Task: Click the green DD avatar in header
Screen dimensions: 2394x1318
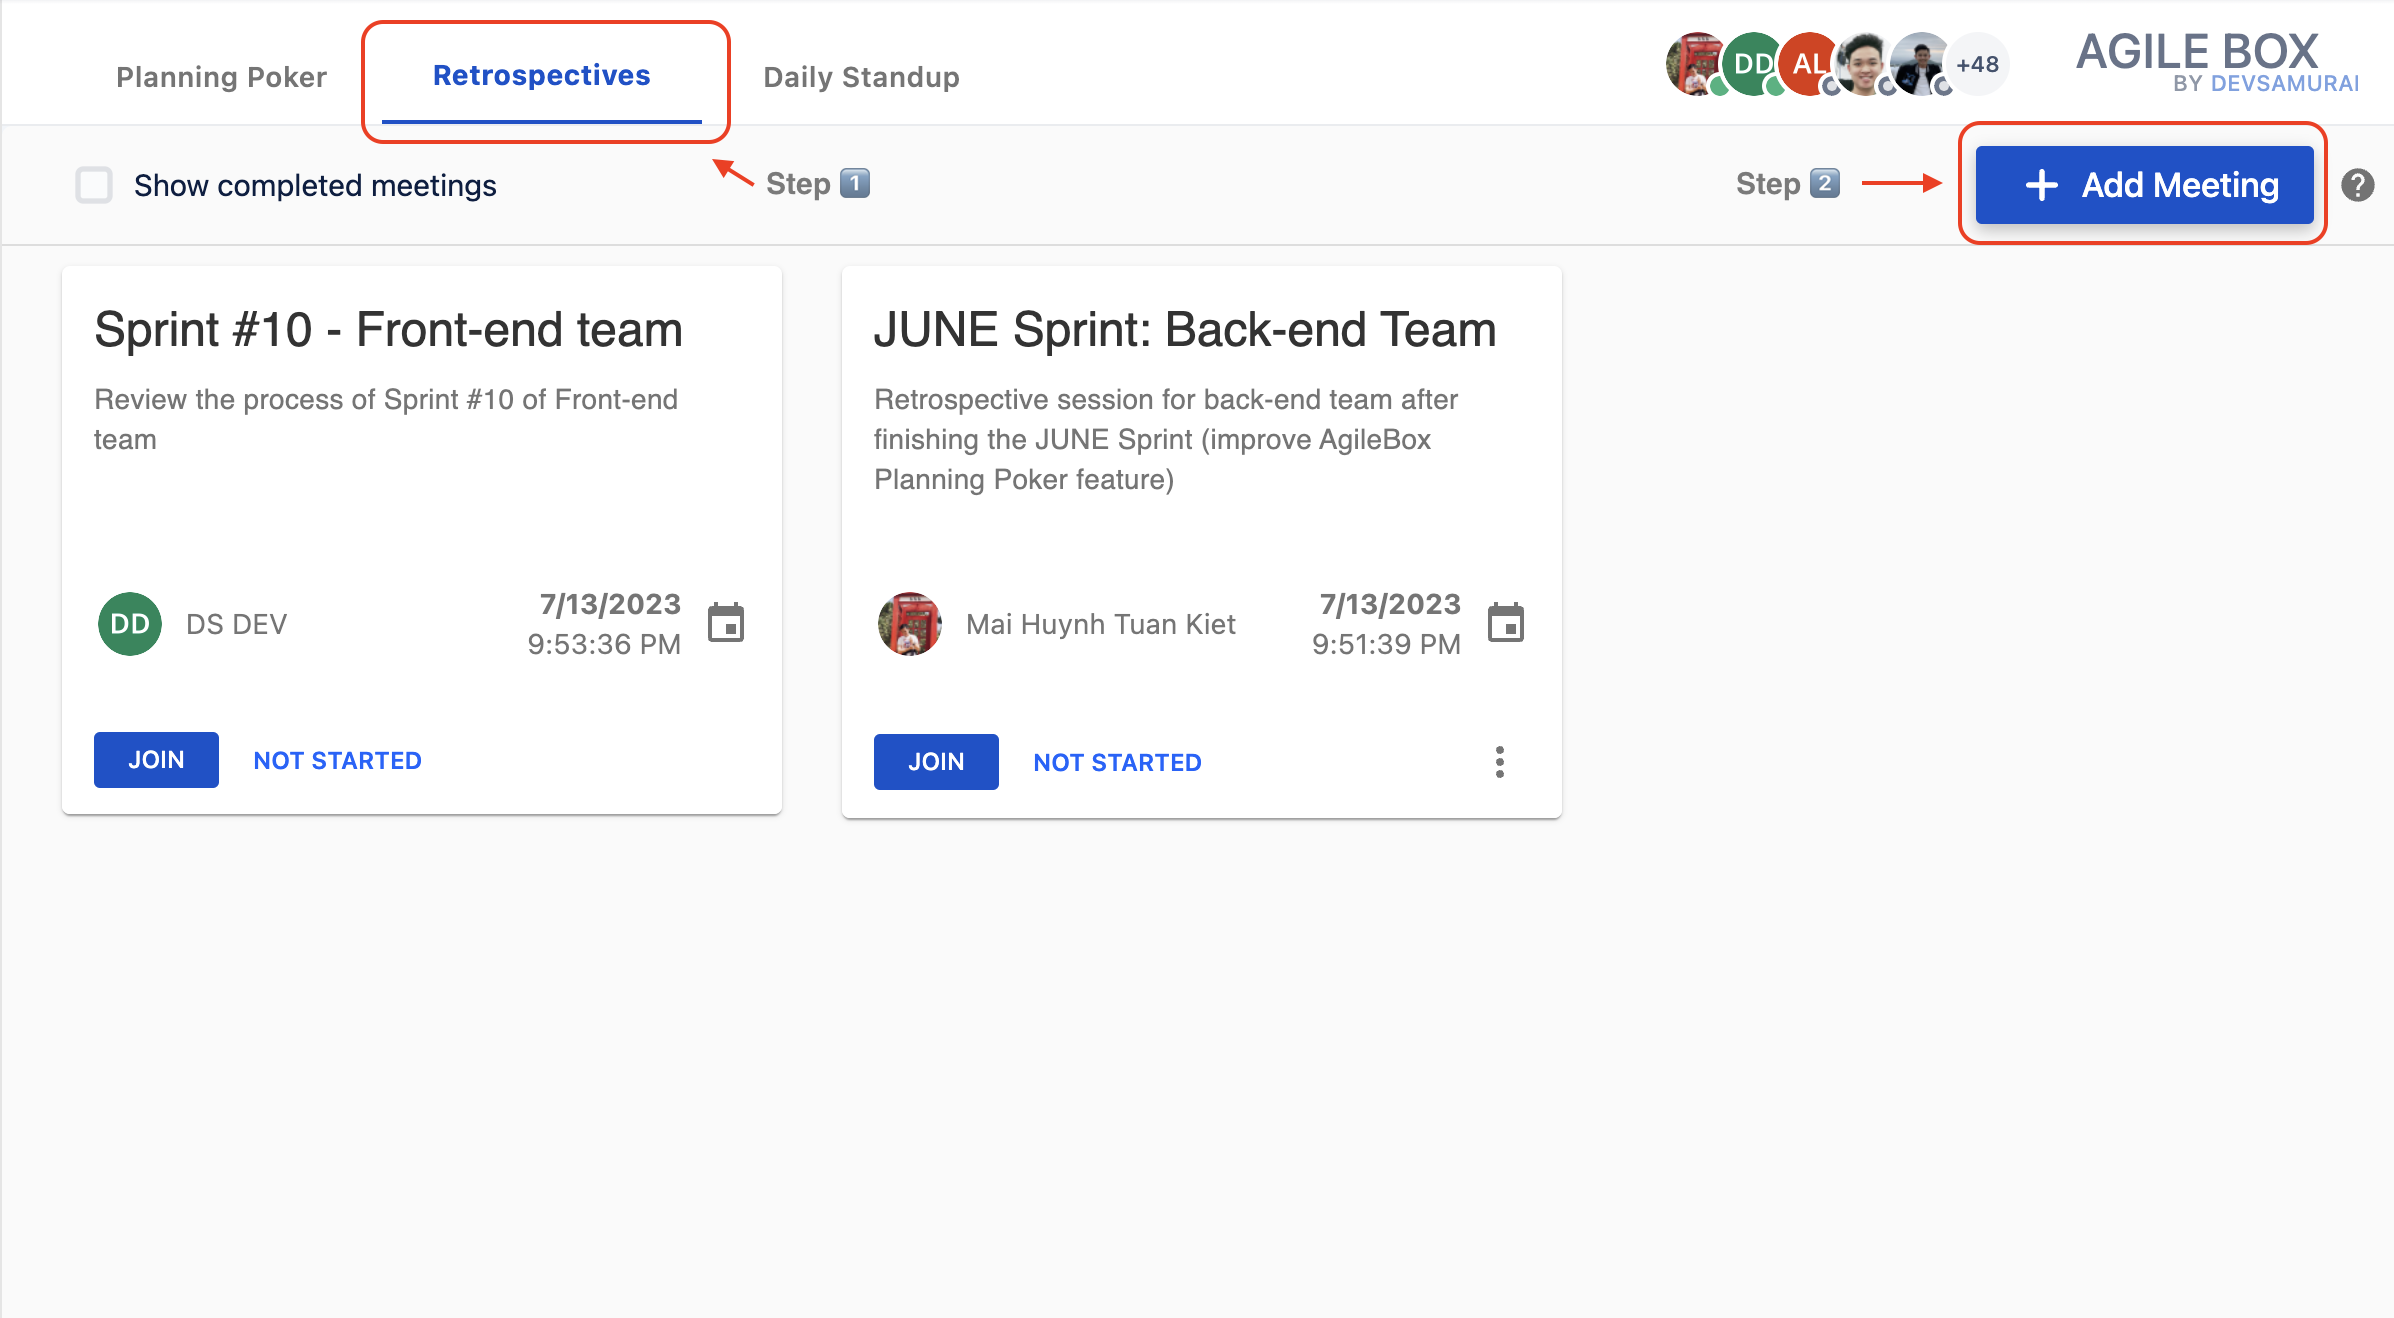Action: (1751, 64)
